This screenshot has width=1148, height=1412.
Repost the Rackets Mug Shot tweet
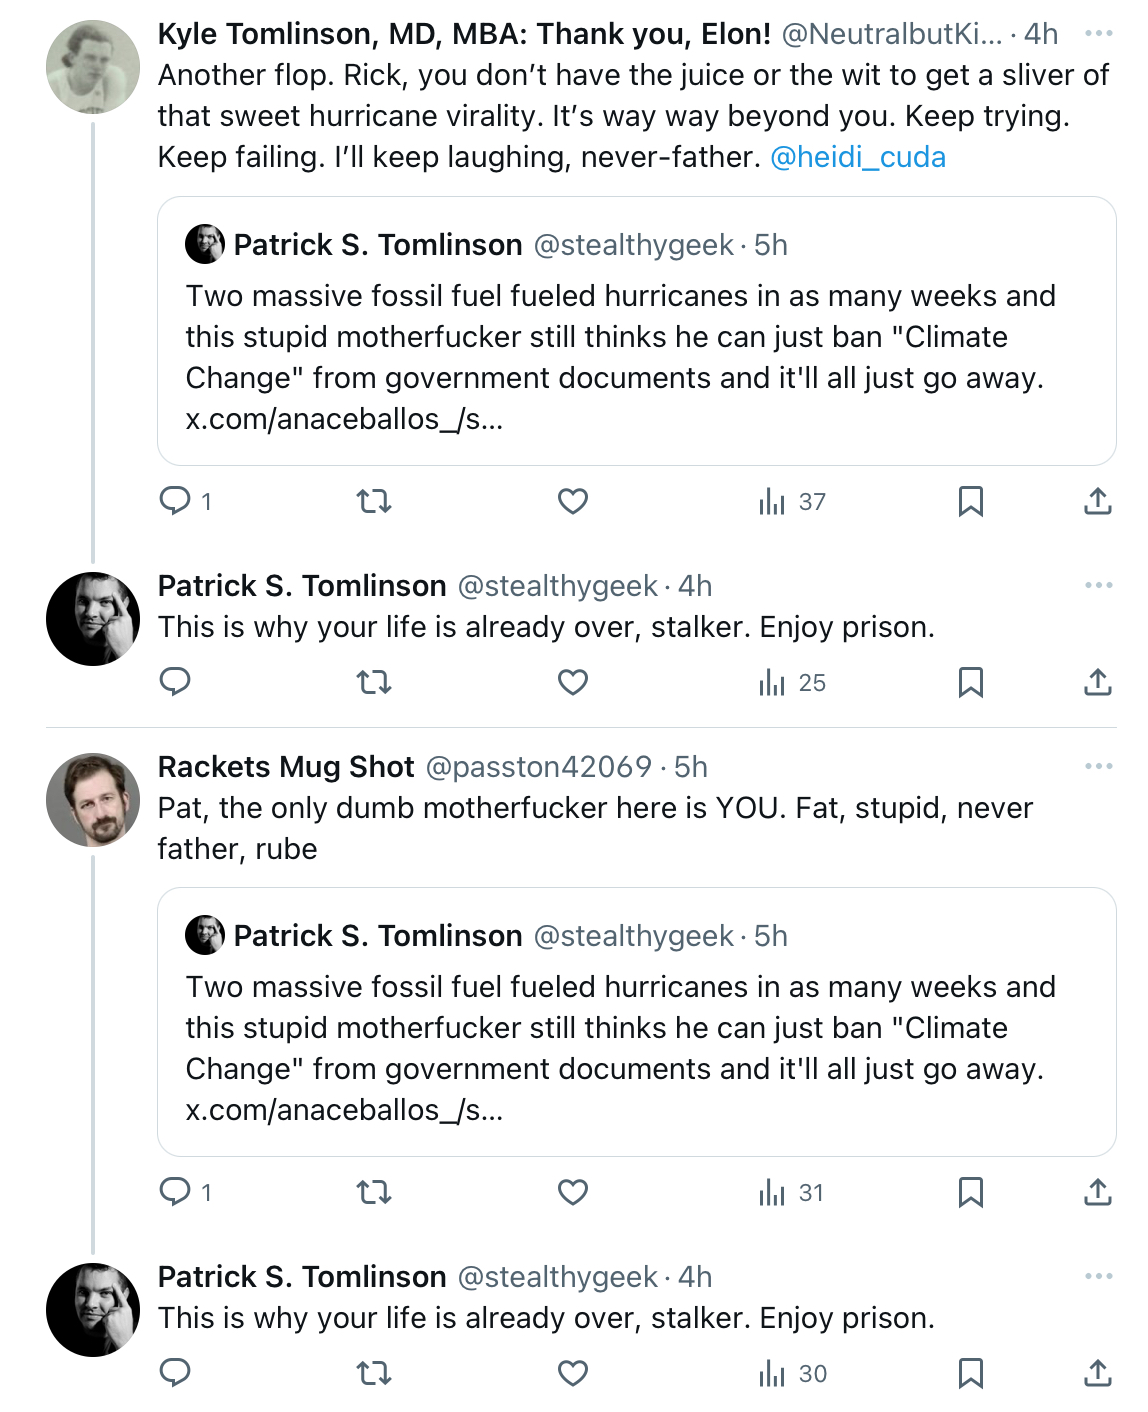(x=374, y=1192)
